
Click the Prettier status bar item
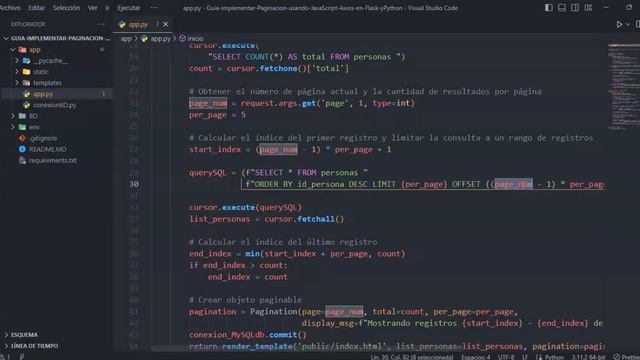pyautogui.click(x=627, y=357)
